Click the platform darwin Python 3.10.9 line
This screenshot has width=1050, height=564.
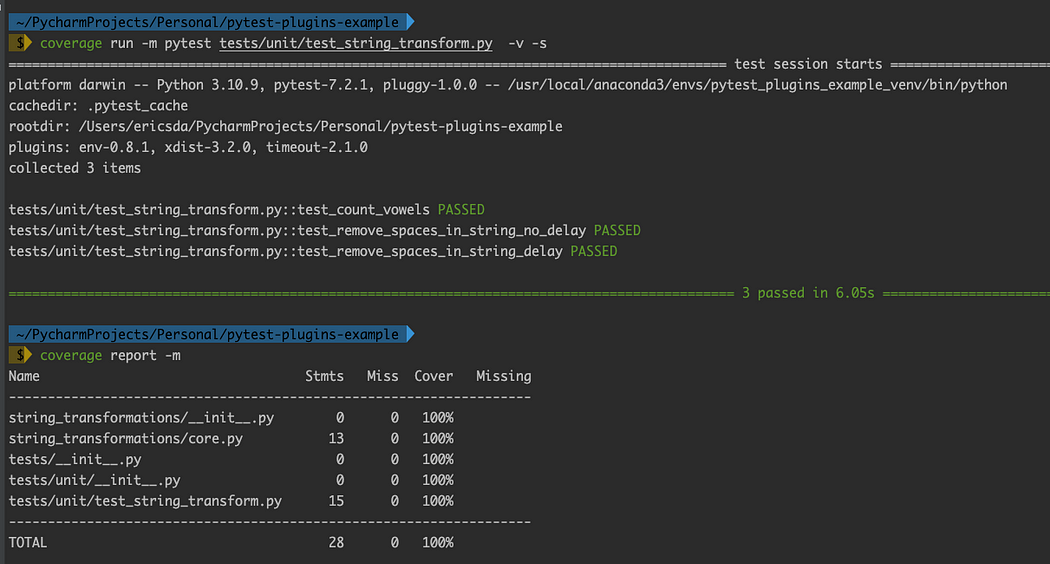(508, 85)
